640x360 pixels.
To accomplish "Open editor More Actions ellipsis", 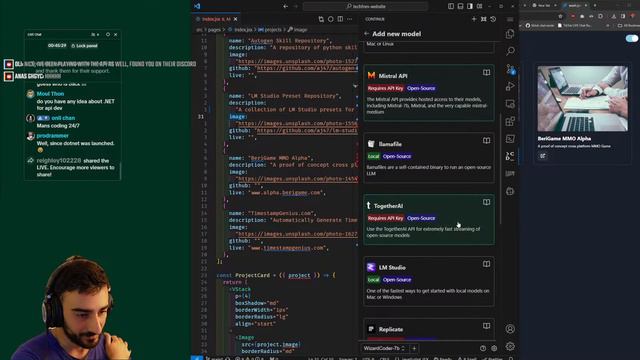I will click(350, 19).
